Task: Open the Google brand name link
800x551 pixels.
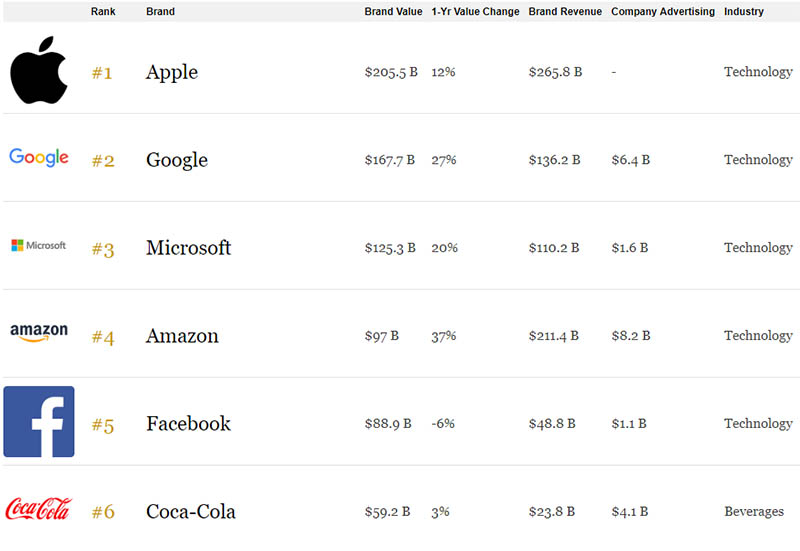Action: pyautogui.click(x=177, y=160)
